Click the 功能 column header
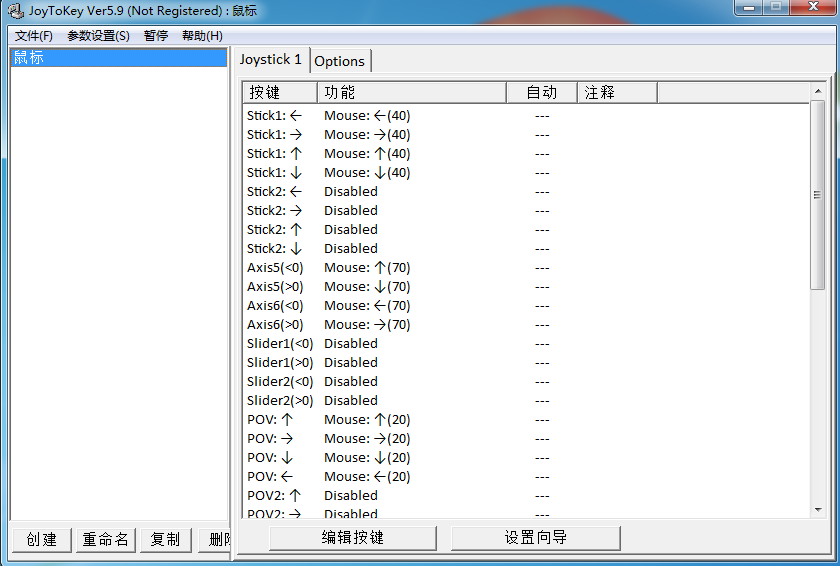Screen dimensions: 840x566 pos(412,93)
